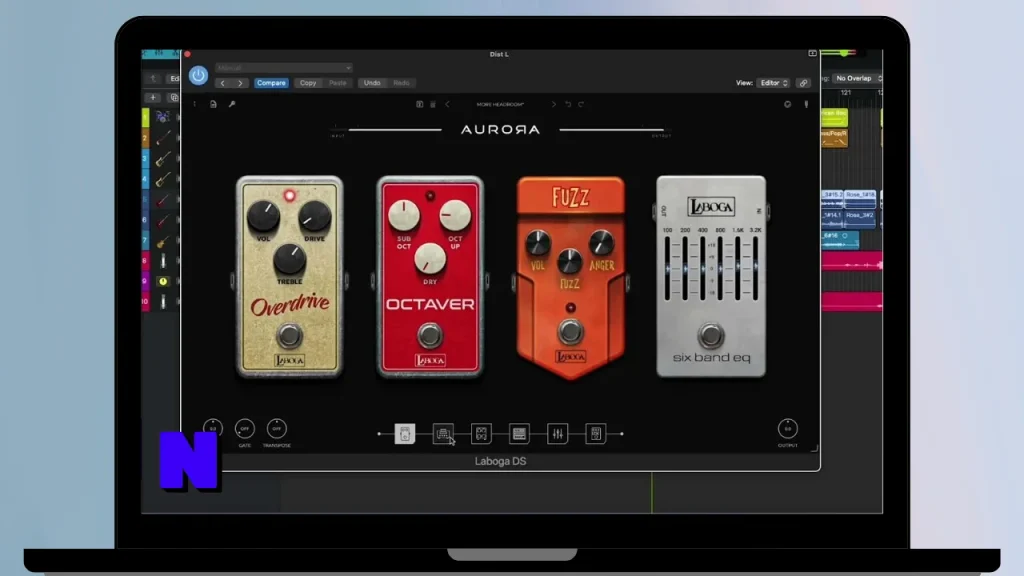This screenshot has width=1024, height=576.
Task: Select guitar track 7 icon
Action: point(163,241)
